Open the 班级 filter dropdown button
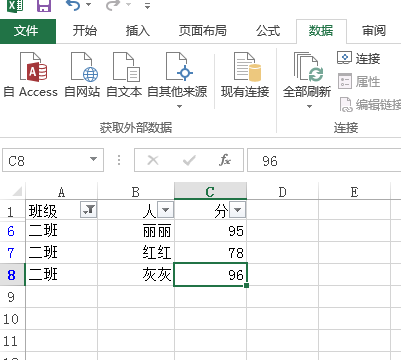The image size is (401, 360). point(89,210)
